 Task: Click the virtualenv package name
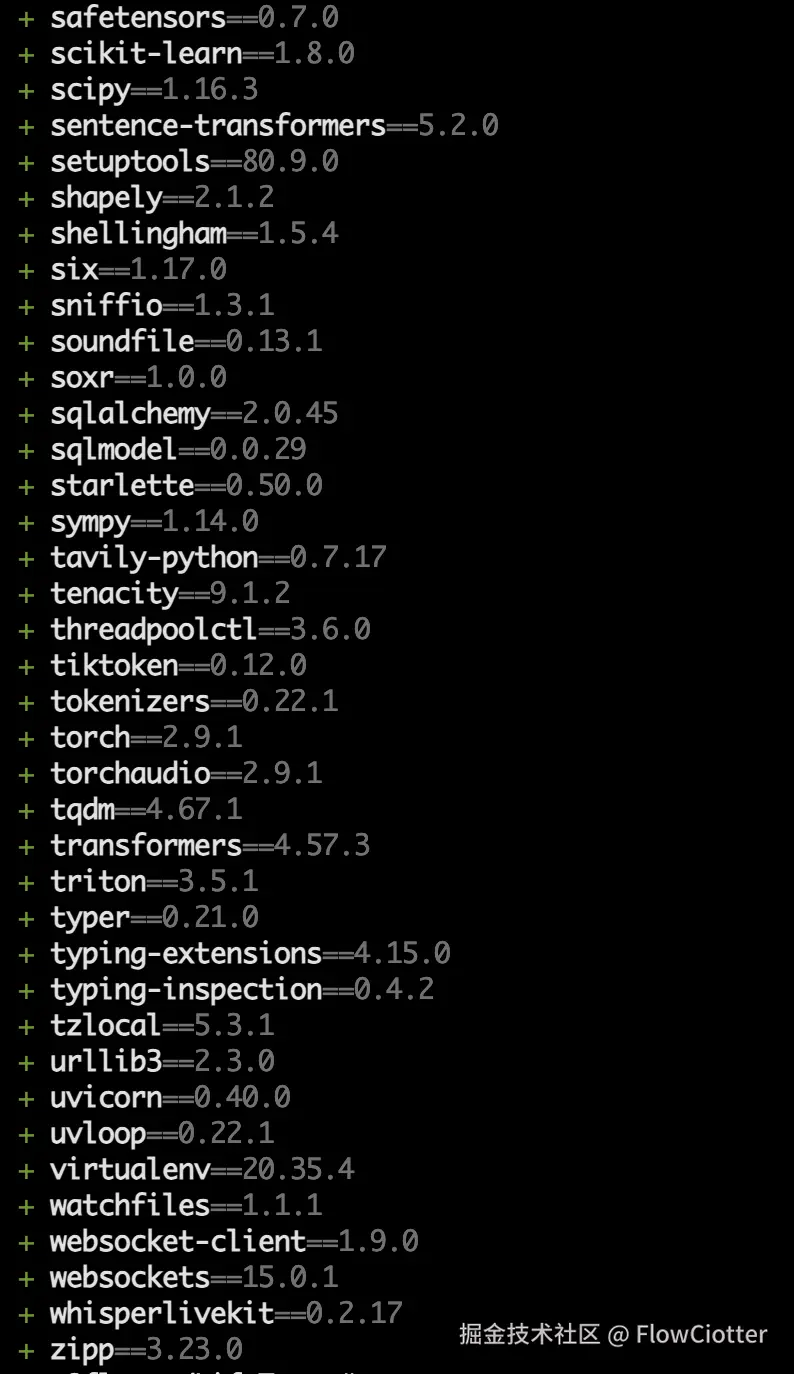[130, 1169]
